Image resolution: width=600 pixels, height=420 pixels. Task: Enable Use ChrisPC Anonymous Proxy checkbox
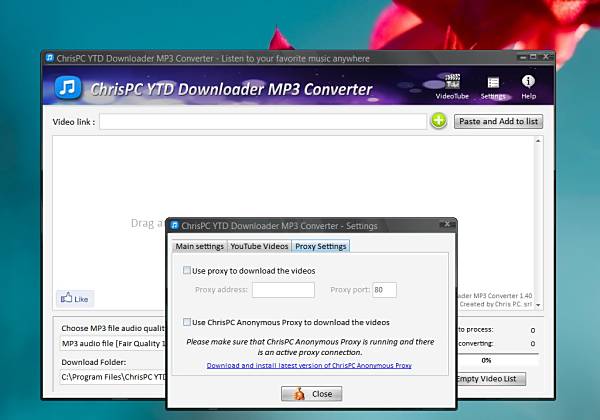point(187,322)
